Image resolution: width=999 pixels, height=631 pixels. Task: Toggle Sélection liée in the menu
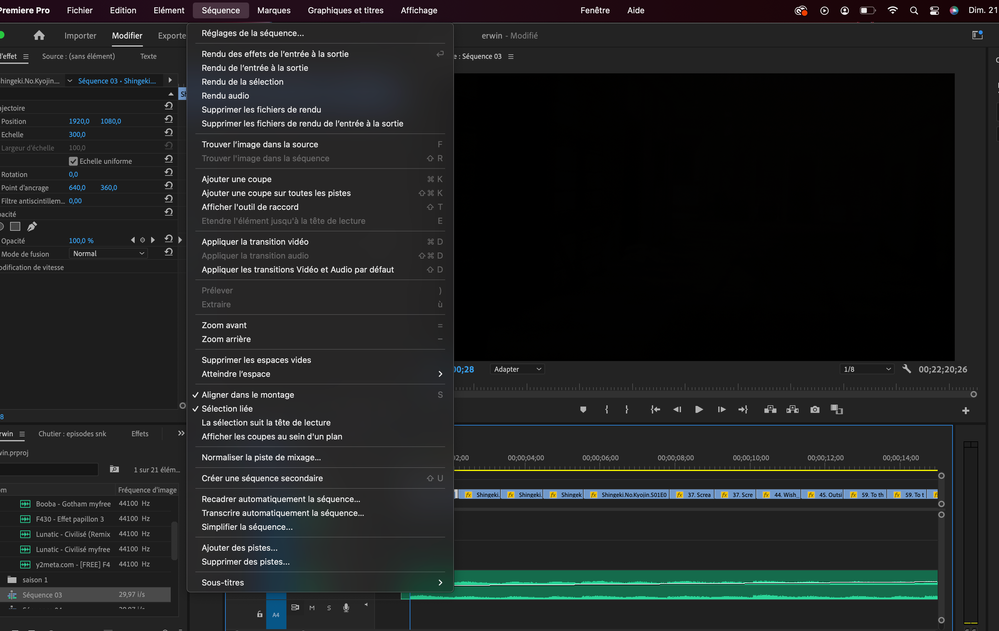227,409
